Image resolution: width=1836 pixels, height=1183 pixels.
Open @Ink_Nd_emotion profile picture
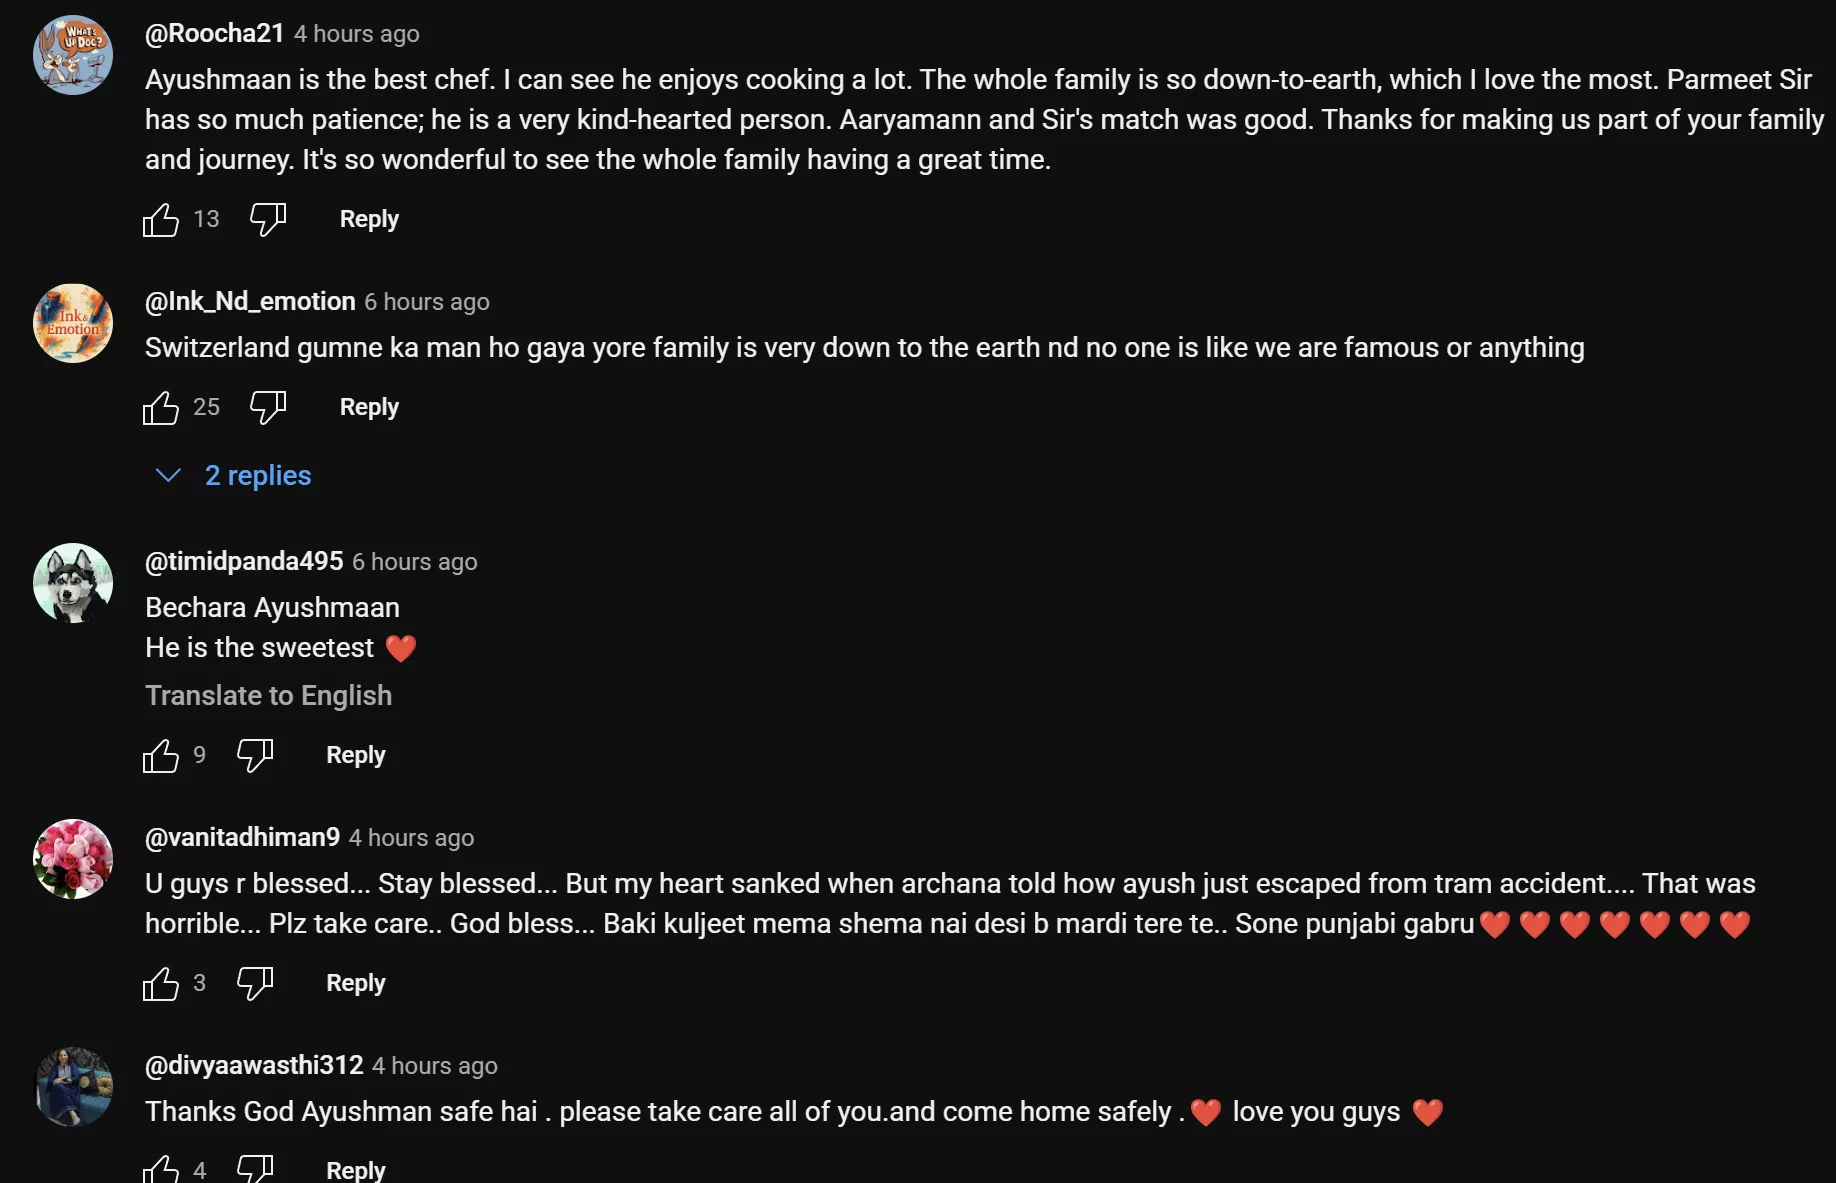[73, 323]
